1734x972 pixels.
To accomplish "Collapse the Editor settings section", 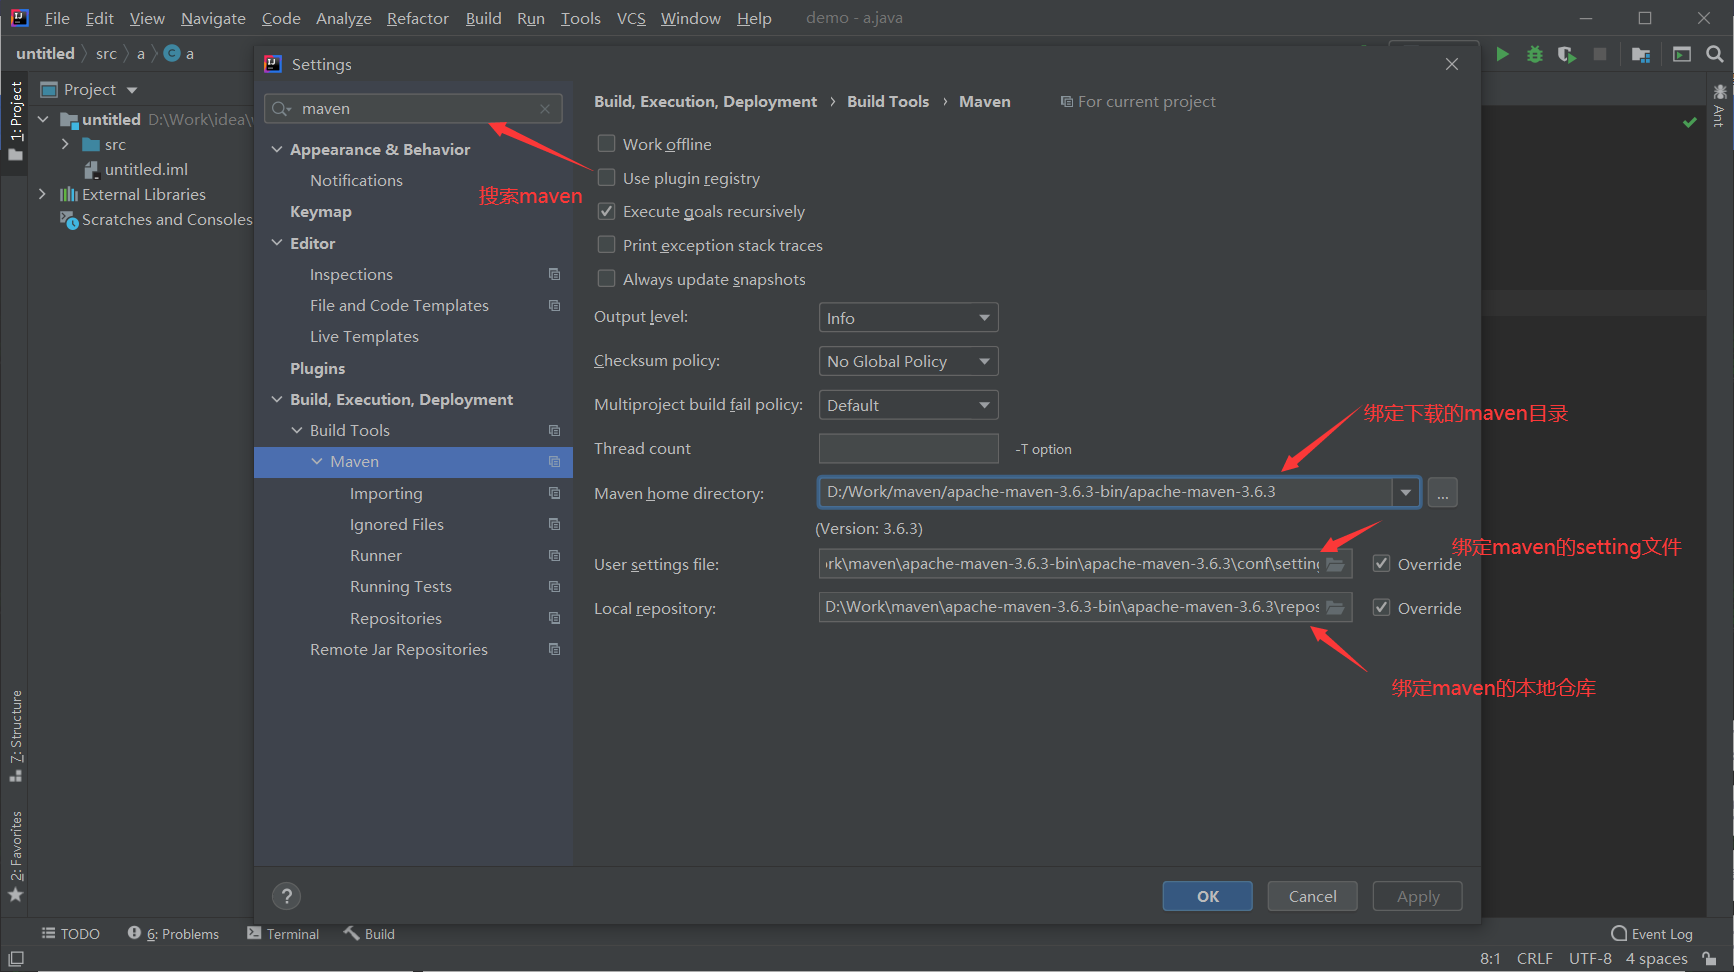I will [x=277, y=243].
